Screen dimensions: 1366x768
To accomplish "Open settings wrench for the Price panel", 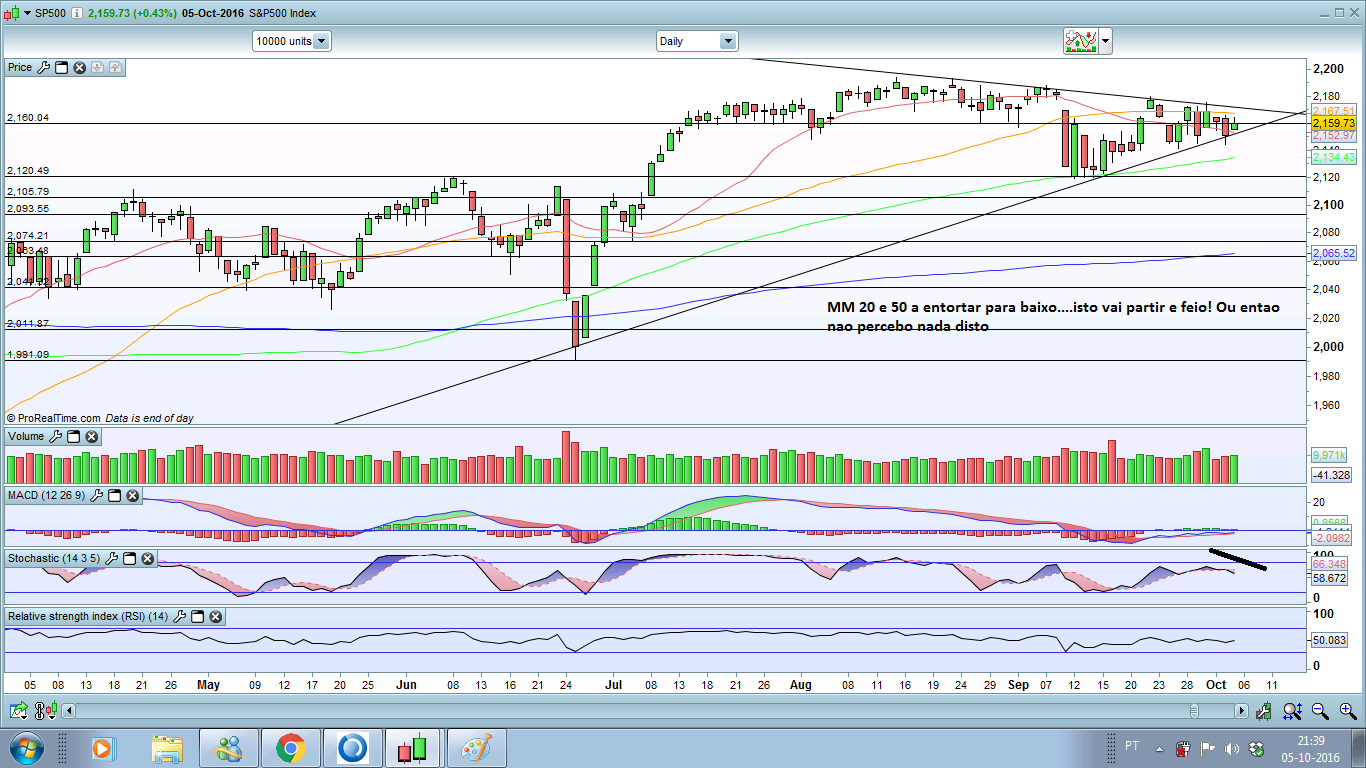I will tap(42, 68).
